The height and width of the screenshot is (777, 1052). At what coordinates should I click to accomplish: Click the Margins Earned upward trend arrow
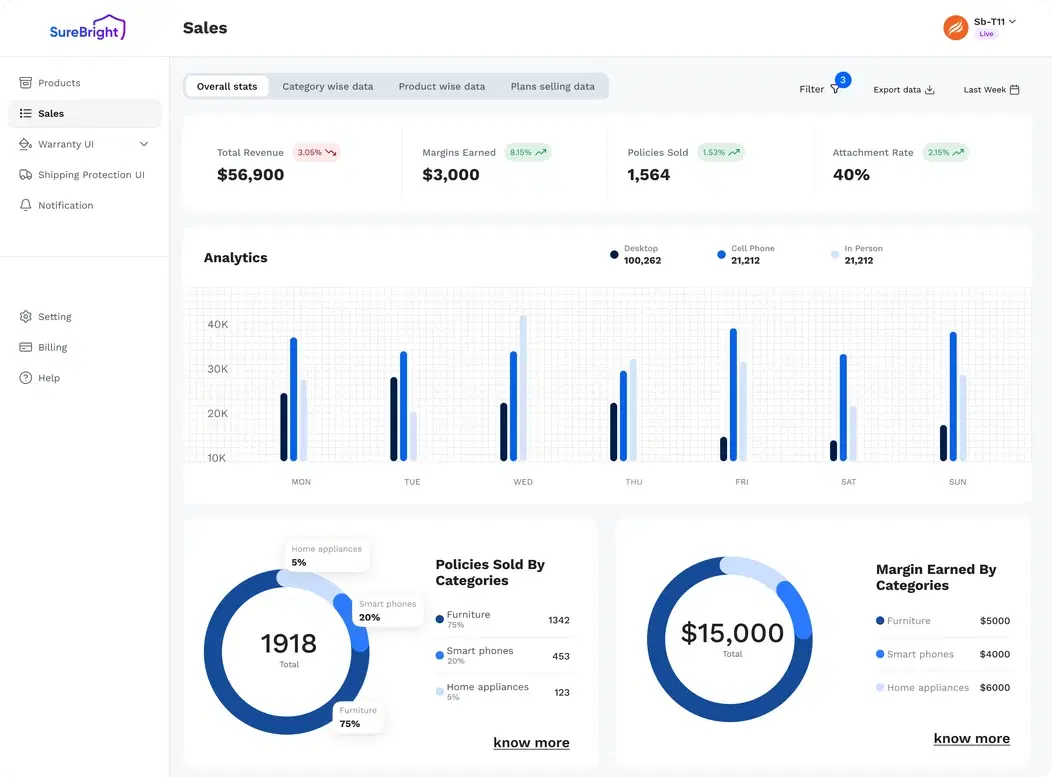[x=541, y=152]
